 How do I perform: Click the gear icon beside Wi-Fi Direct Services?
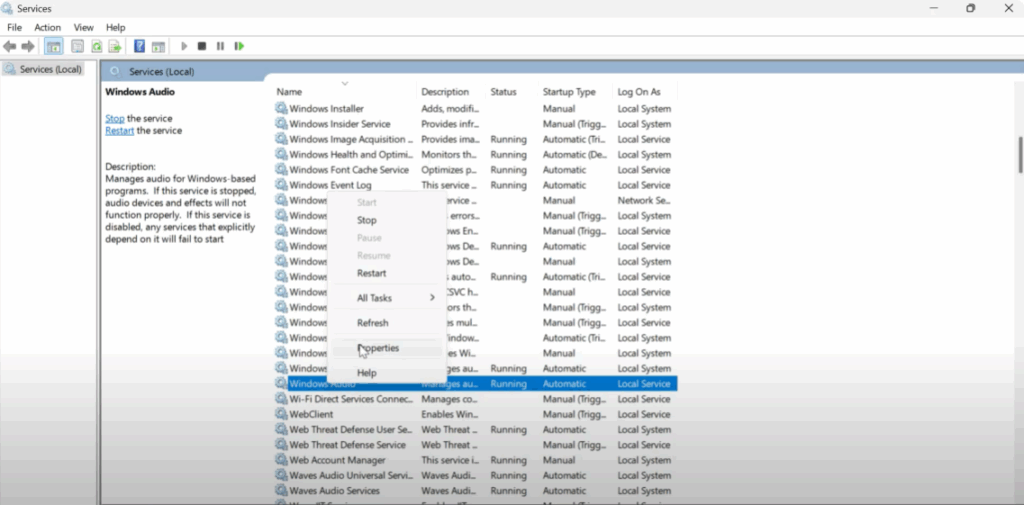281,399
